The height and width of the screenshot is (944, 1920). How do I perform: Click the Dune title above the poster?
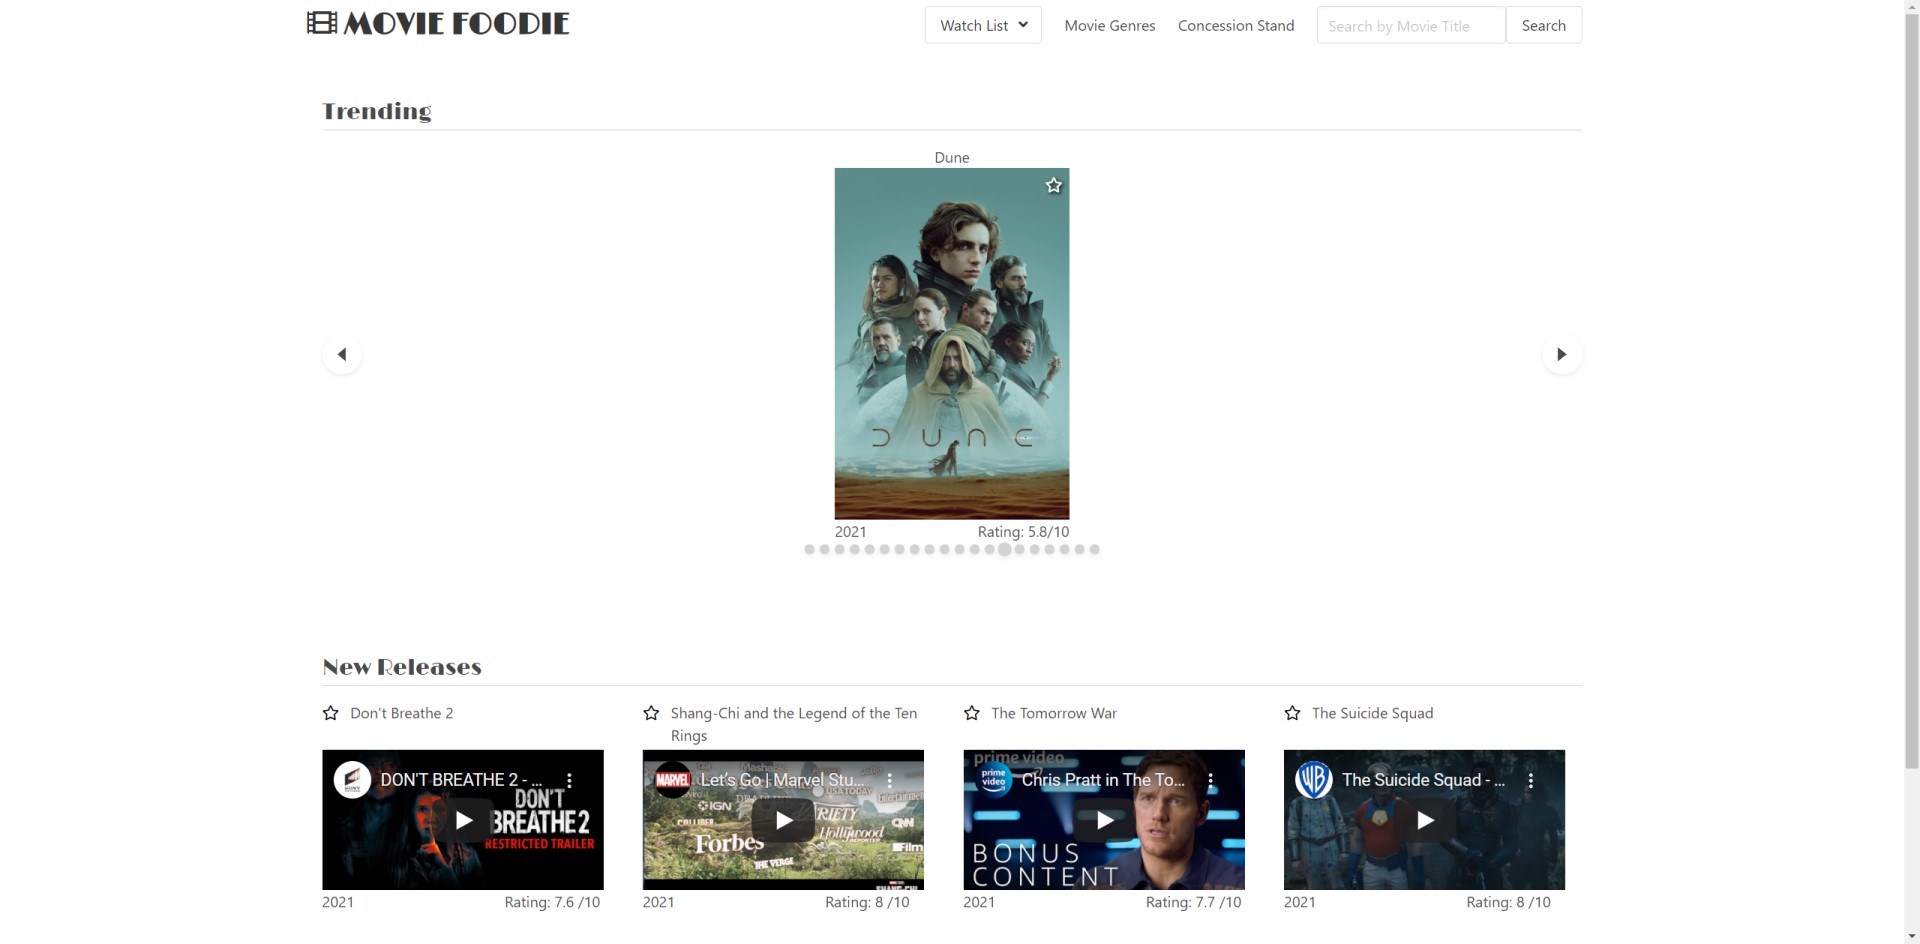[952, 157]
